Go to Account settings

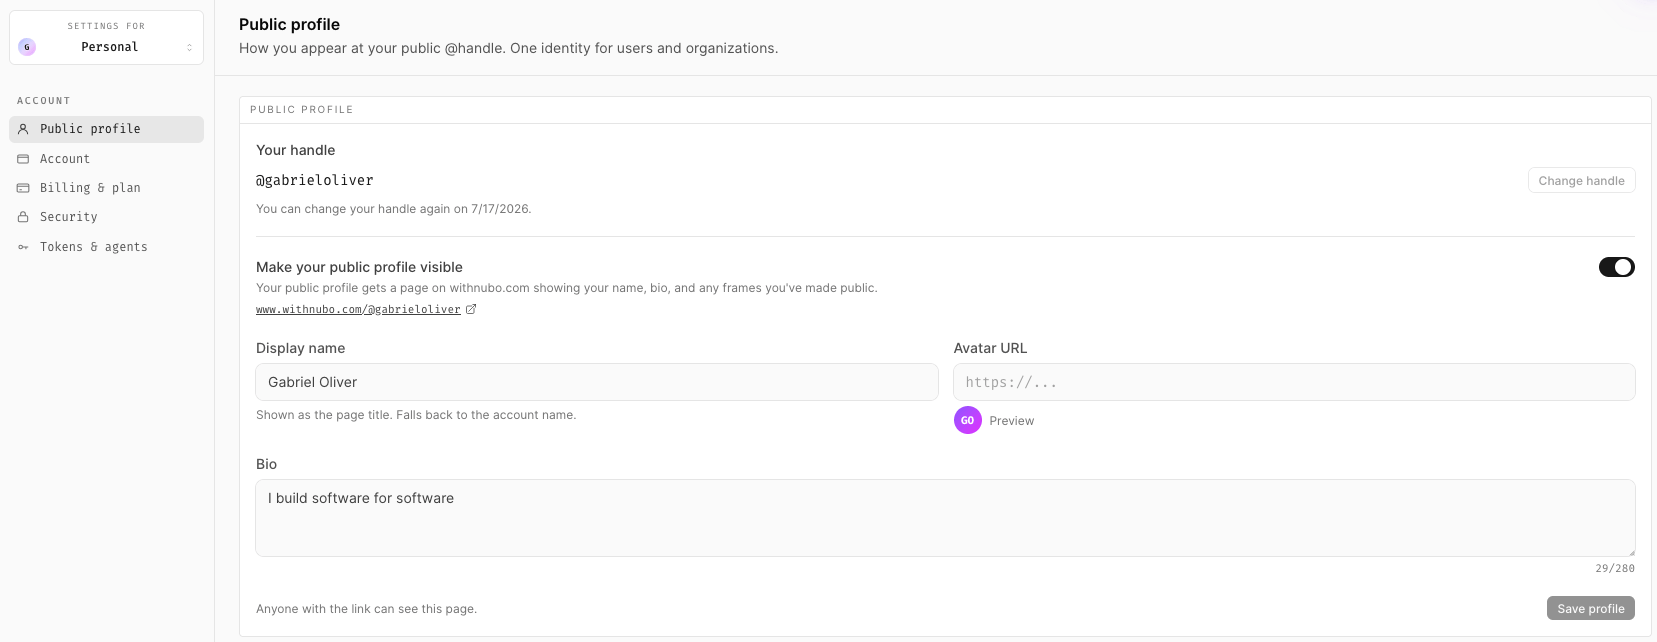(106, 159)
